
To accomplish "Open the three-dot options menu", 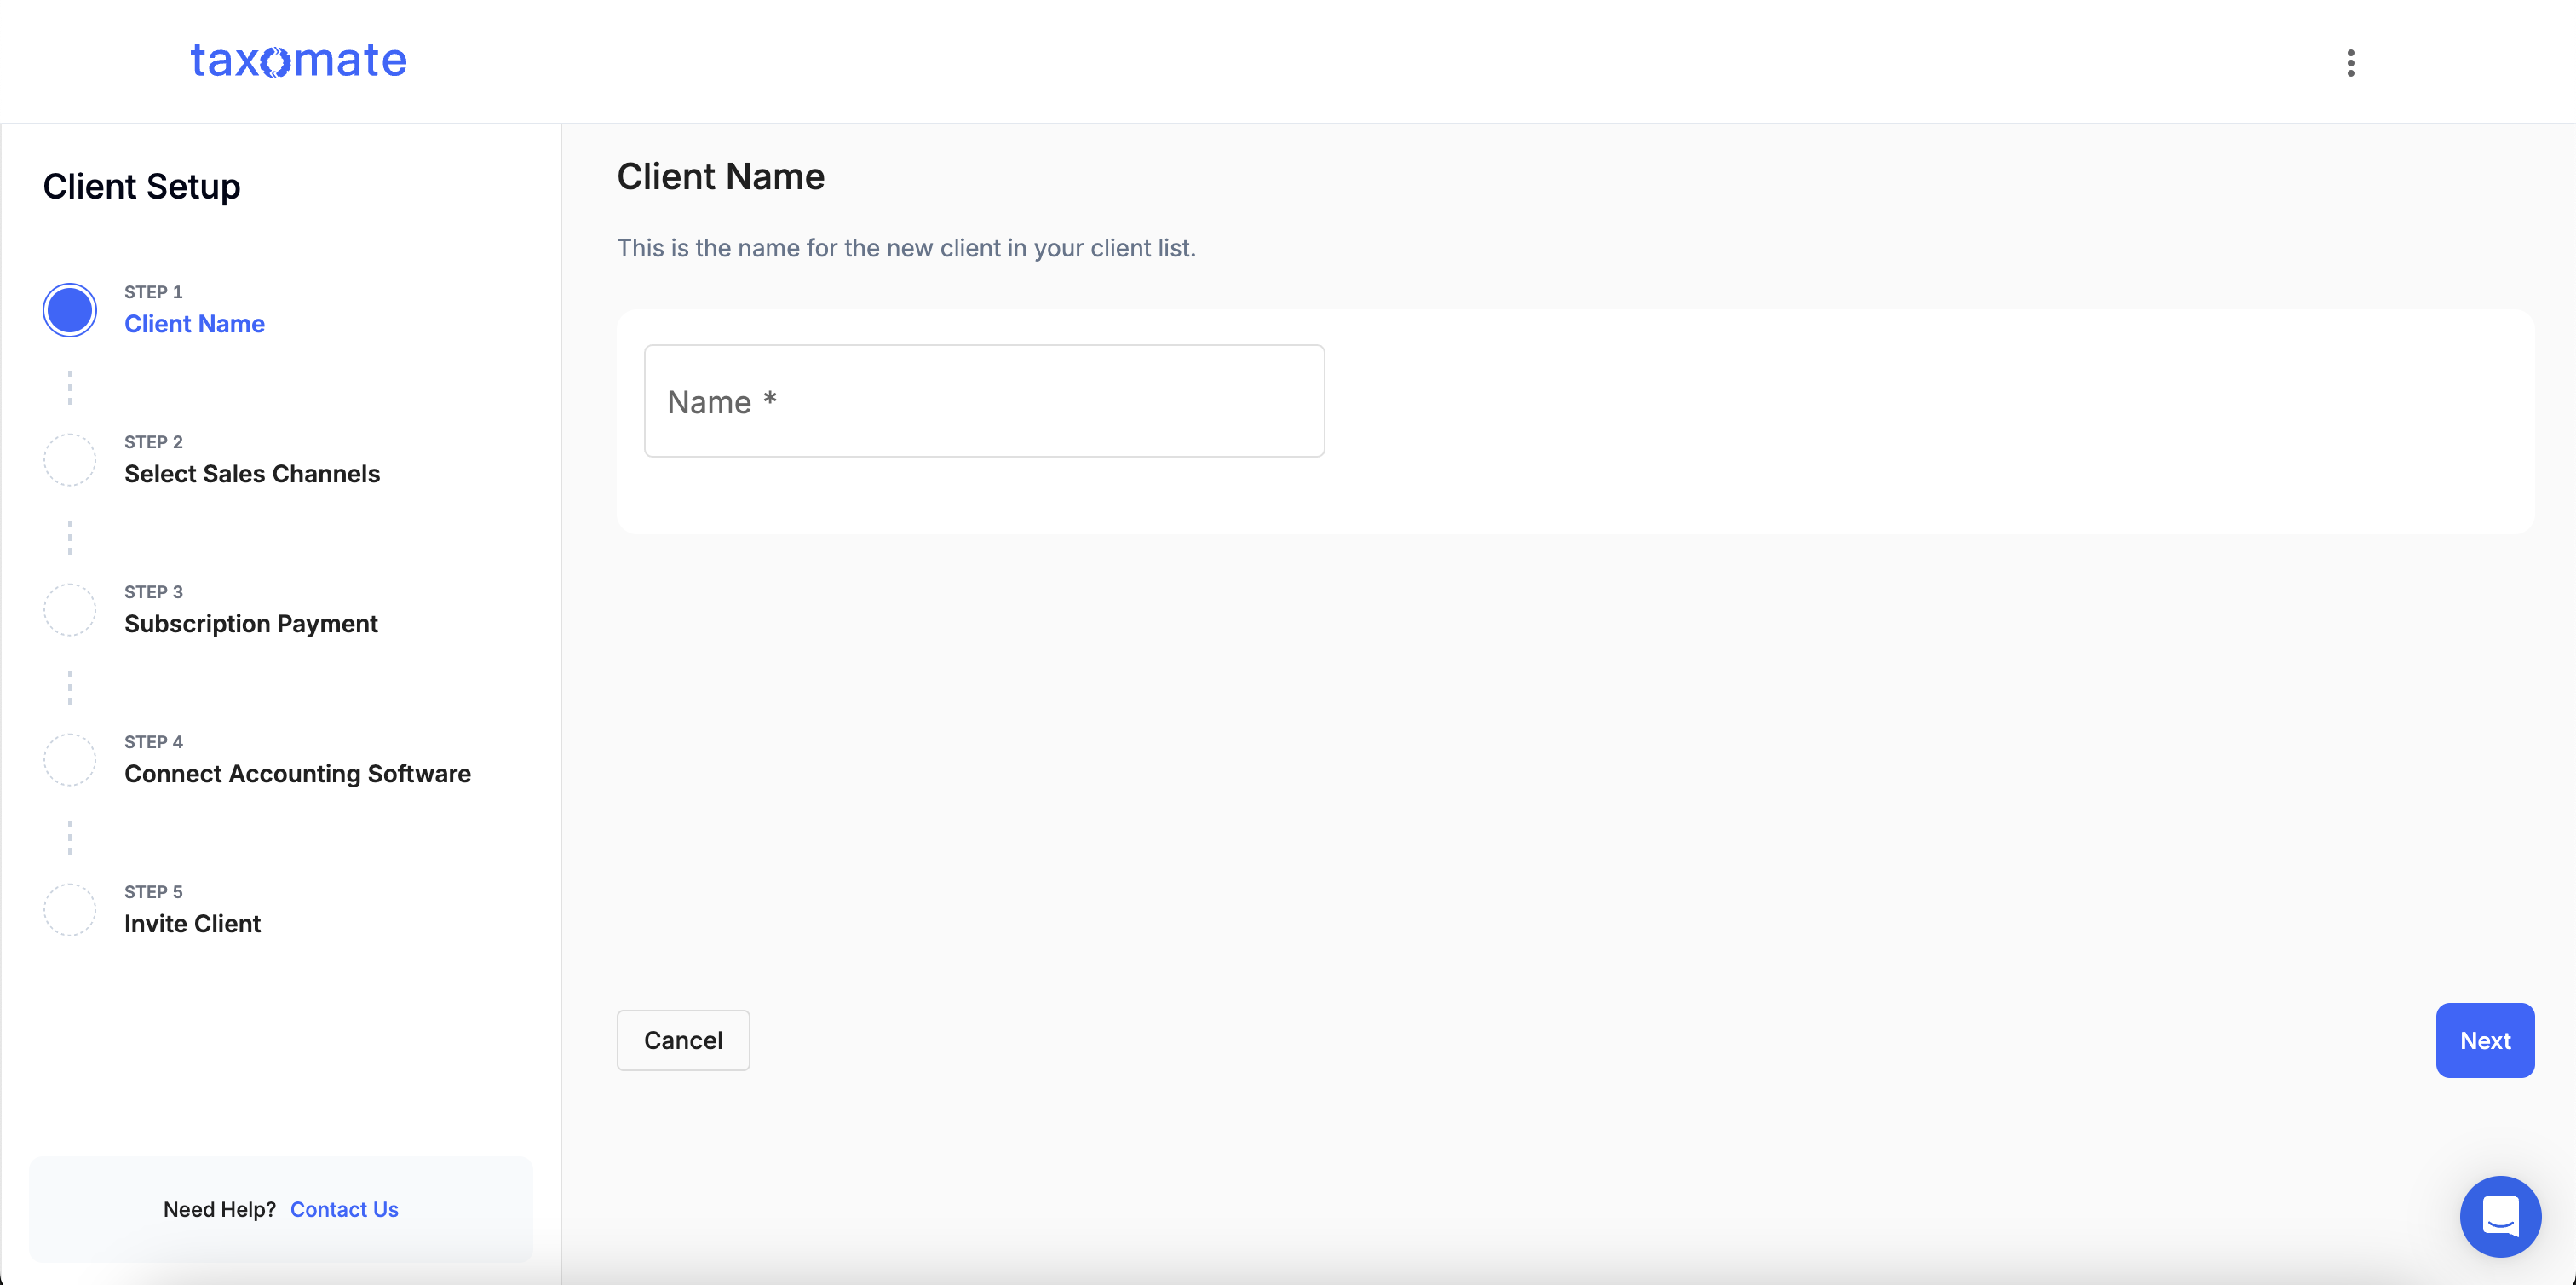I will [2350, 63].
